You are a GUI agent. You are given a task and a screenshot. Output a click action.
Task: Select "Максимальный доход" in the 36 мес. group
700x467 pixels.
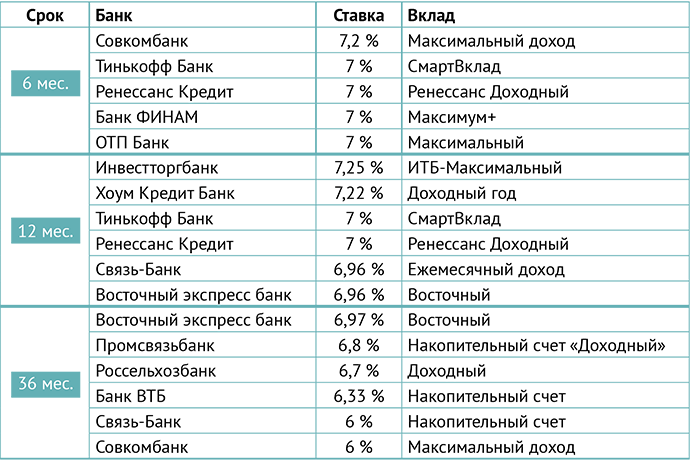pyautogui.click(x=491, y=447)
